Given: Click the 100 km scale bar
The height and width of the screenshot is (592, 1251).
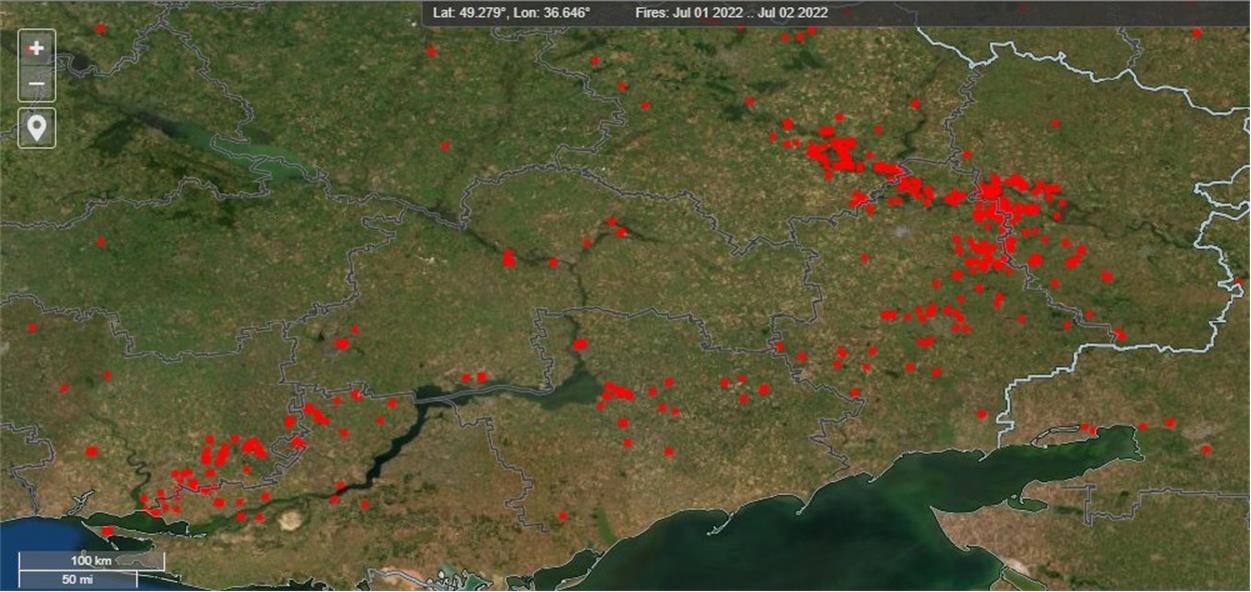Looking at the screenshot, I should [x=92, y=561].
